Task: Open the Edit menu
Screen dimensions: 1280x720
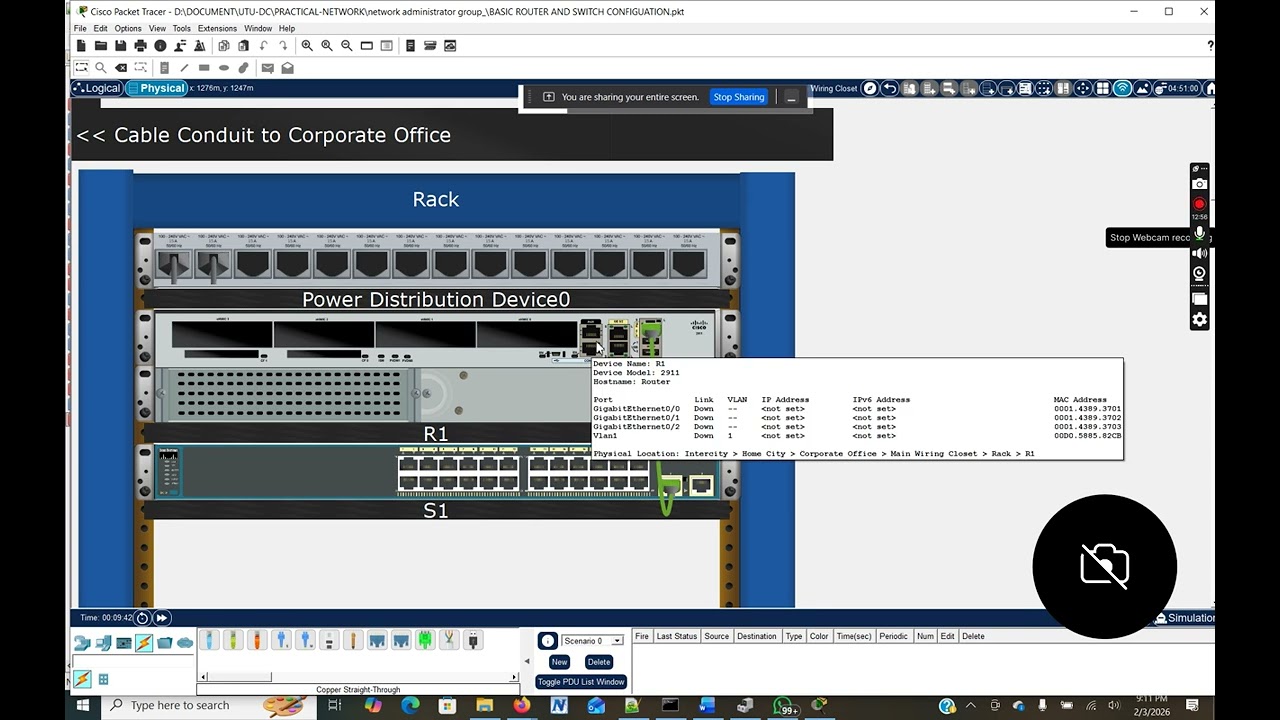Action: coord(101,28)
